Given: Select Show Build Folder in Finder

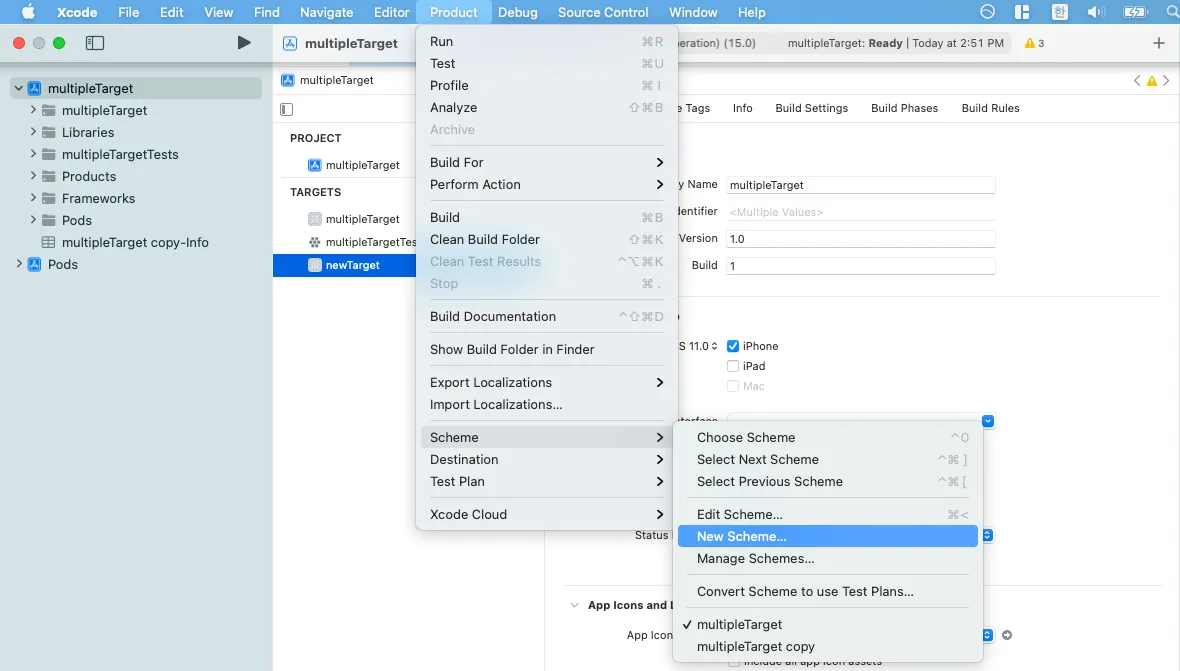Looking at the screenshot, I should (547, 350).
